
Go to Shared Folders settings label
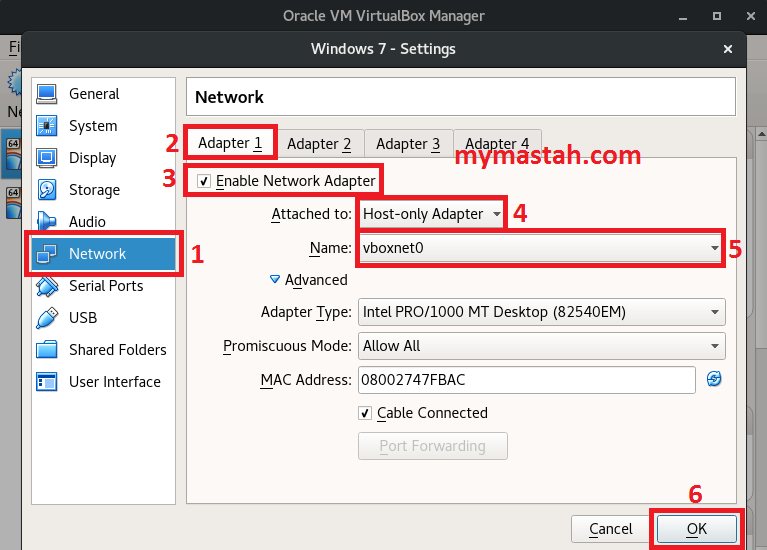point(118,349)
